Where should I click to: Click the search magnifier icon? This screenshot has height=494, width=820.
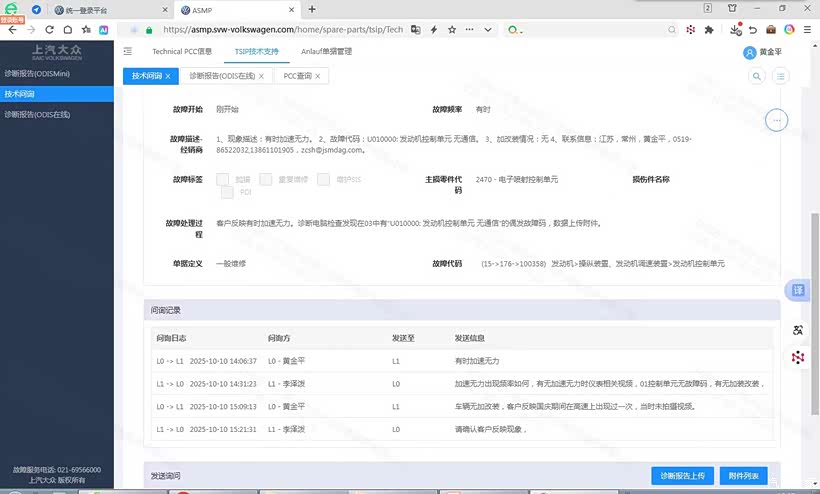[x=757, y=76]
